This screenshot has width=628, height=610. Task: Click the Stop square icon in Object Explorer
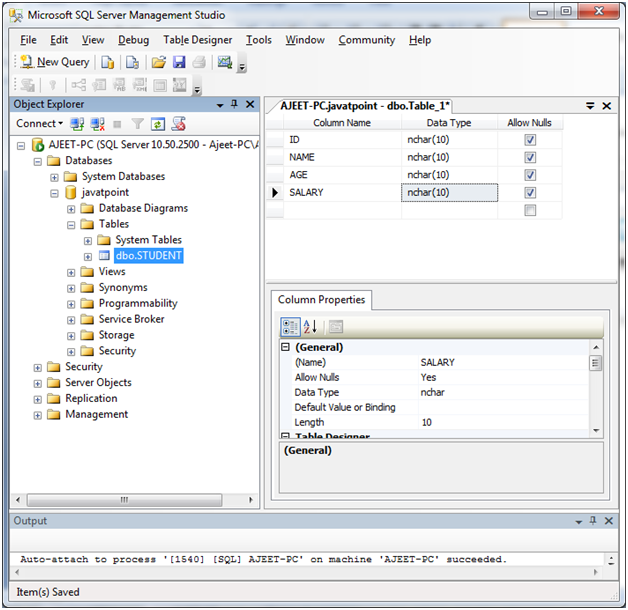coord(117,125)
